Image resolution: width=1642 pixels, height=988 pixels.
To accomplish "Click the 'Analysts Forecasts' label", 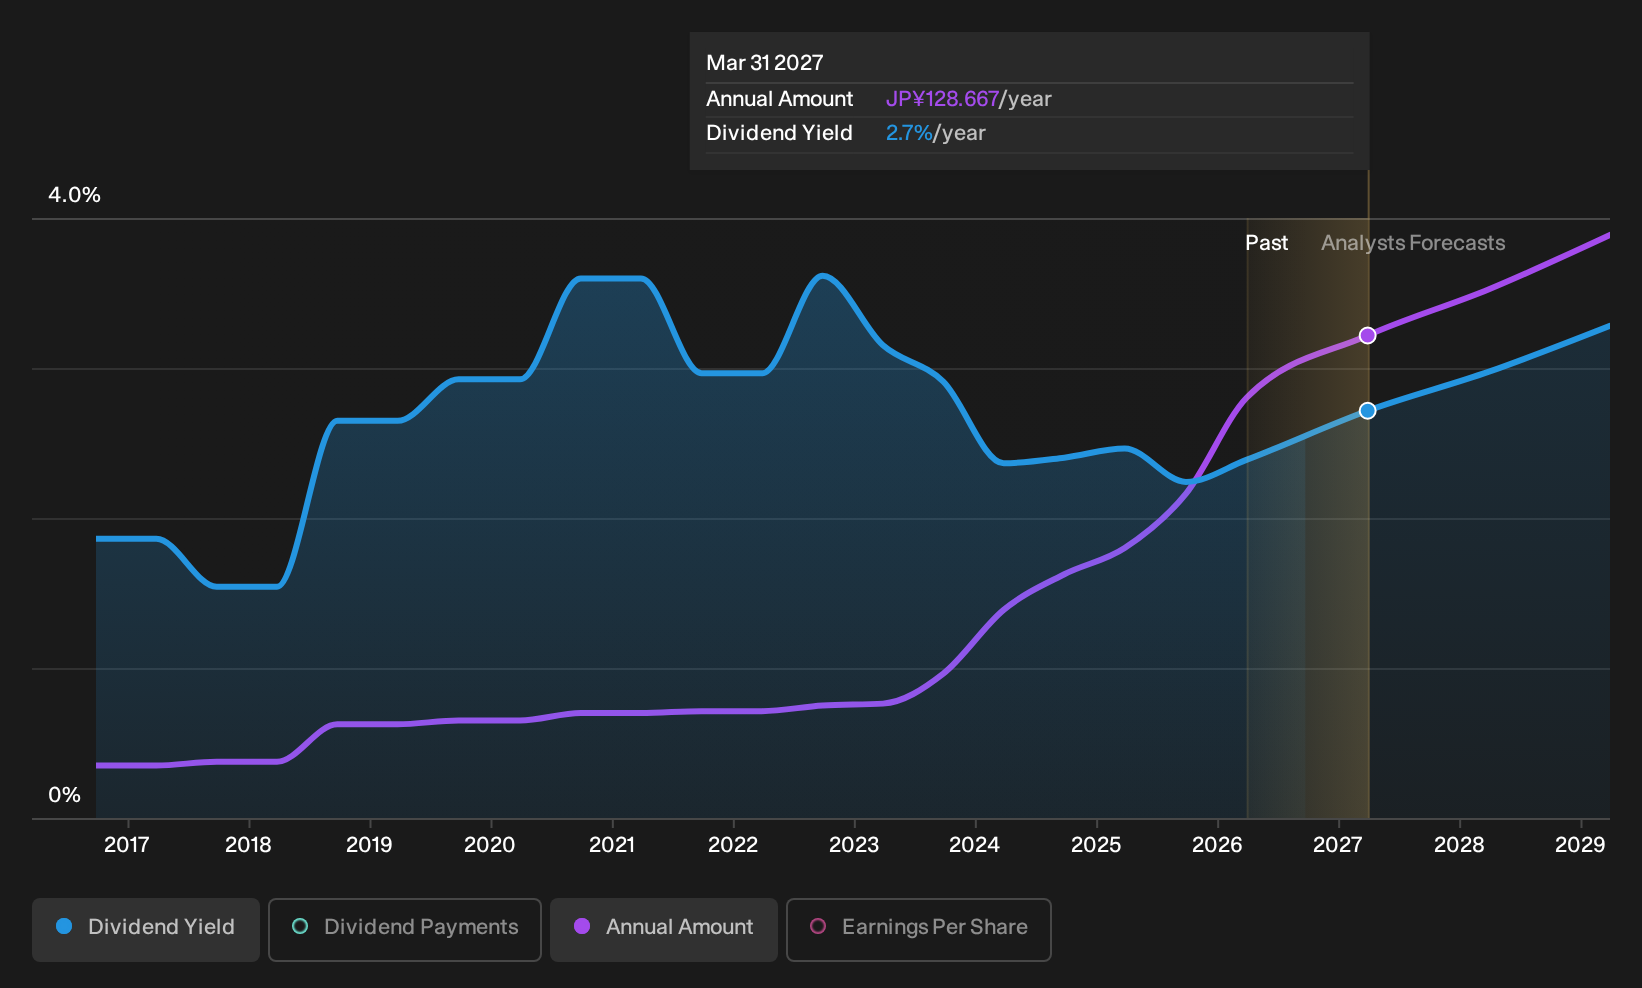I will tap(1413, 243).
